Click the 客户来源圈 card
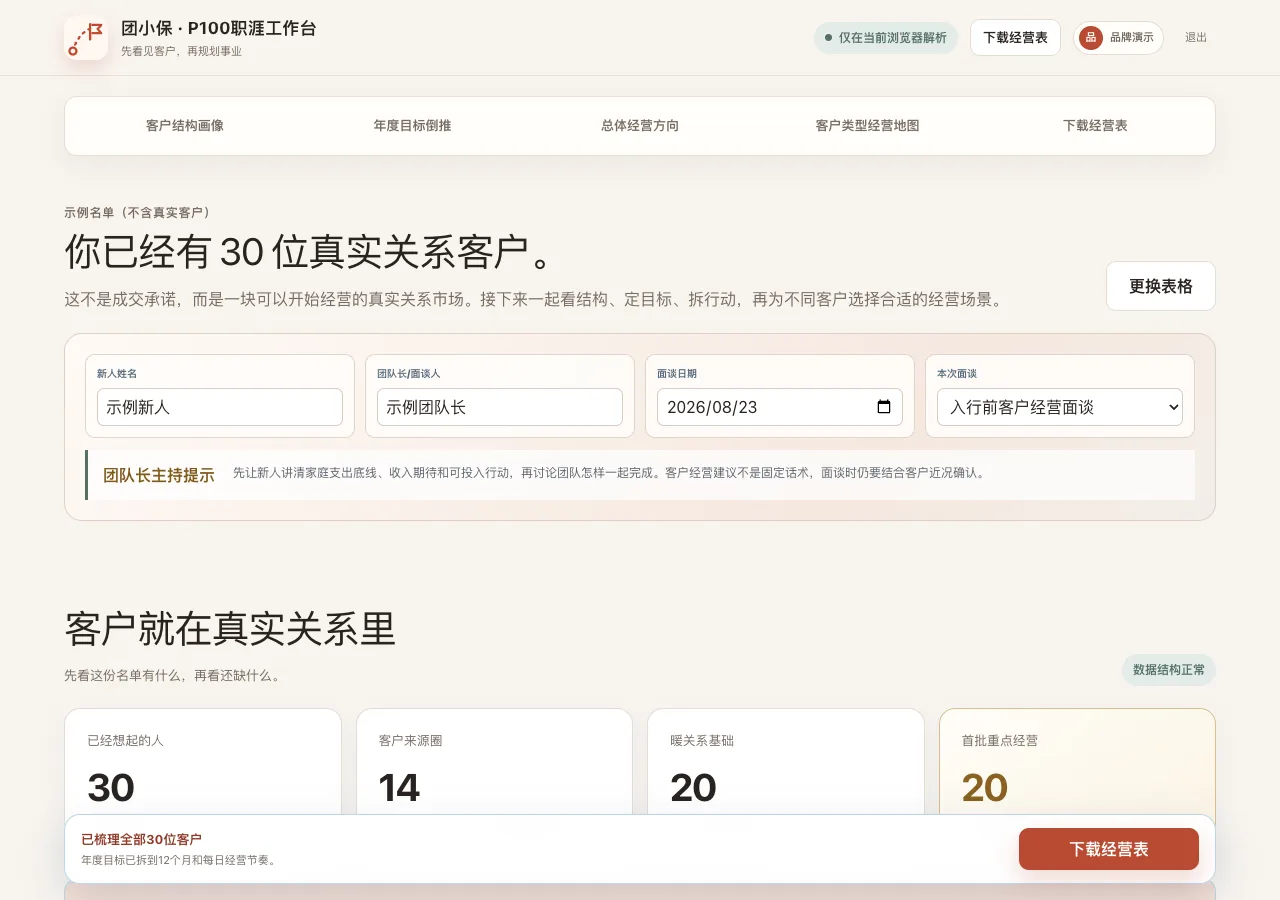Image resolution: width=1280 pixels, height=900 pixels. click(x=494, y=763)
